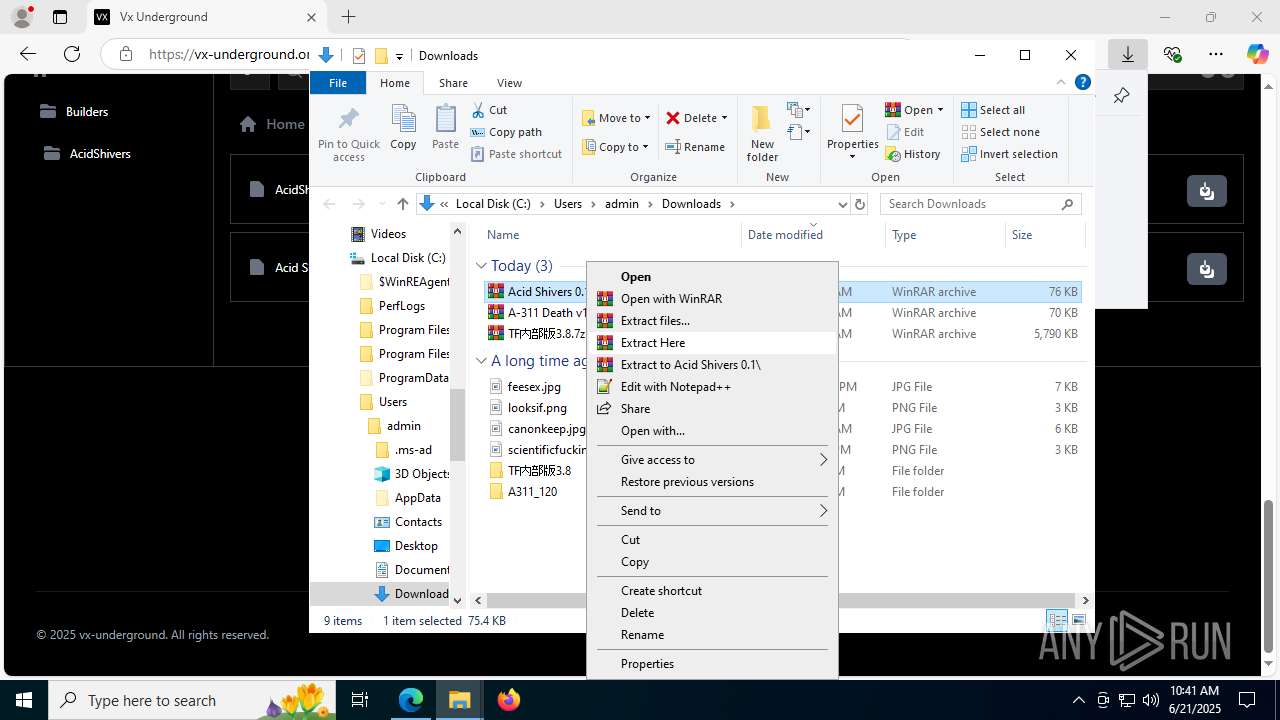Select the A311_120 folder

(x=532, y=492)
